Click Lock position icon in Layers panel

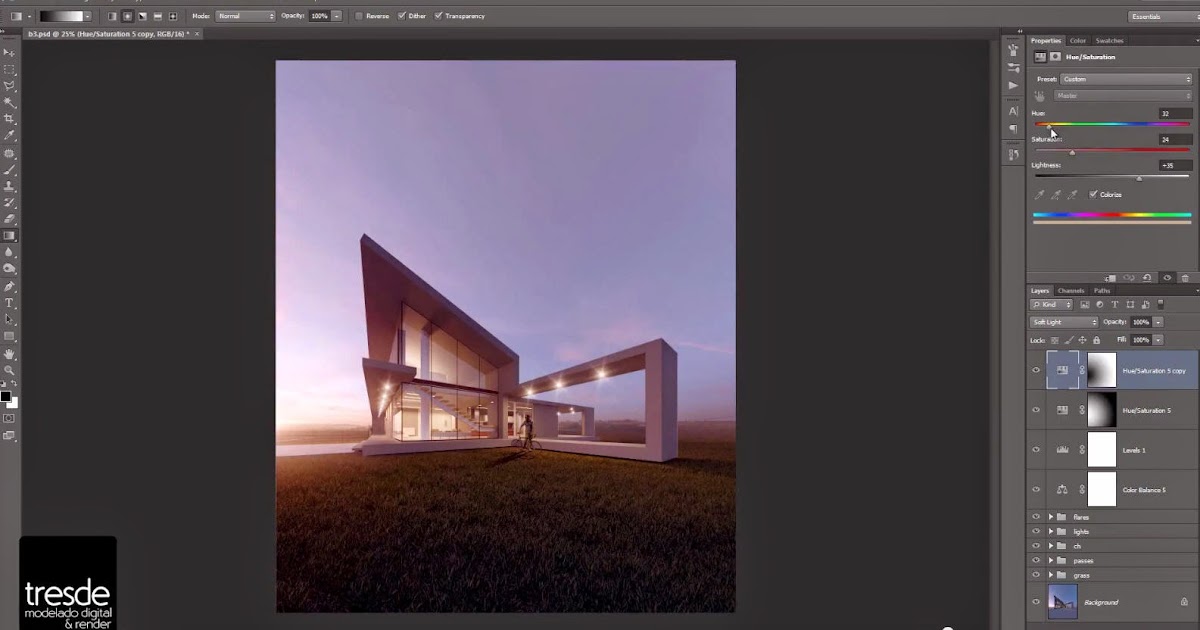[x=1083, y=340]
